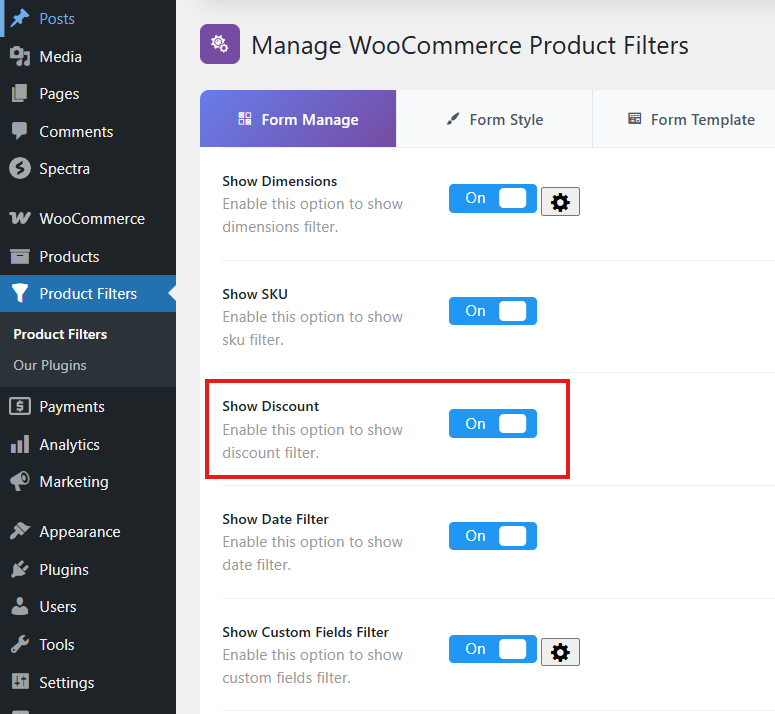Click the purple gears page logo
The height and width of the screenshot is (714, 775).
point(220,44)
